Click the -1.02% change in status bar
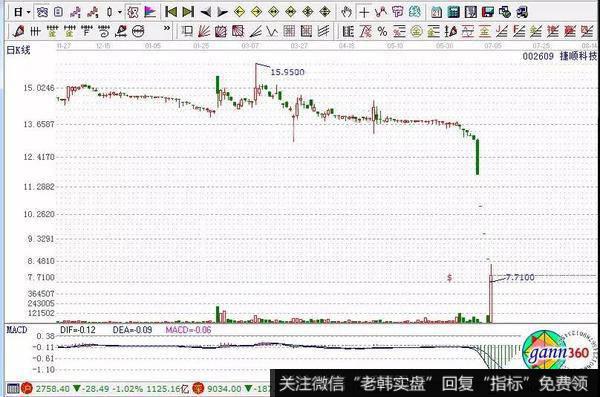Viewport: 600px width, 397px height. coord(129,389)
